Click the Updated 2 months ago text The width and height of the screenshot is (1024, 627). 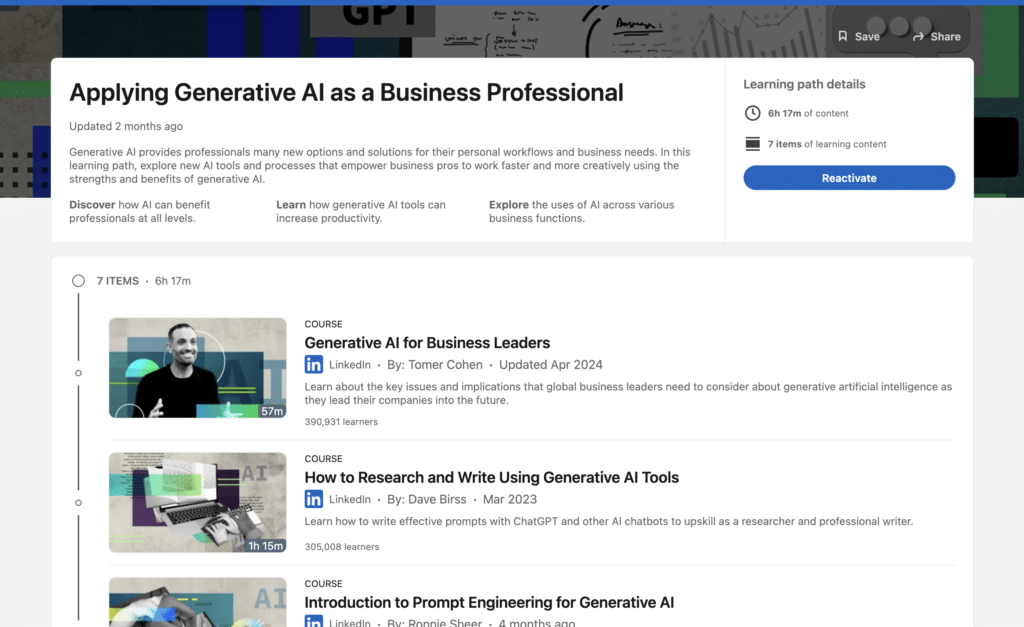(x=126, y=126)
